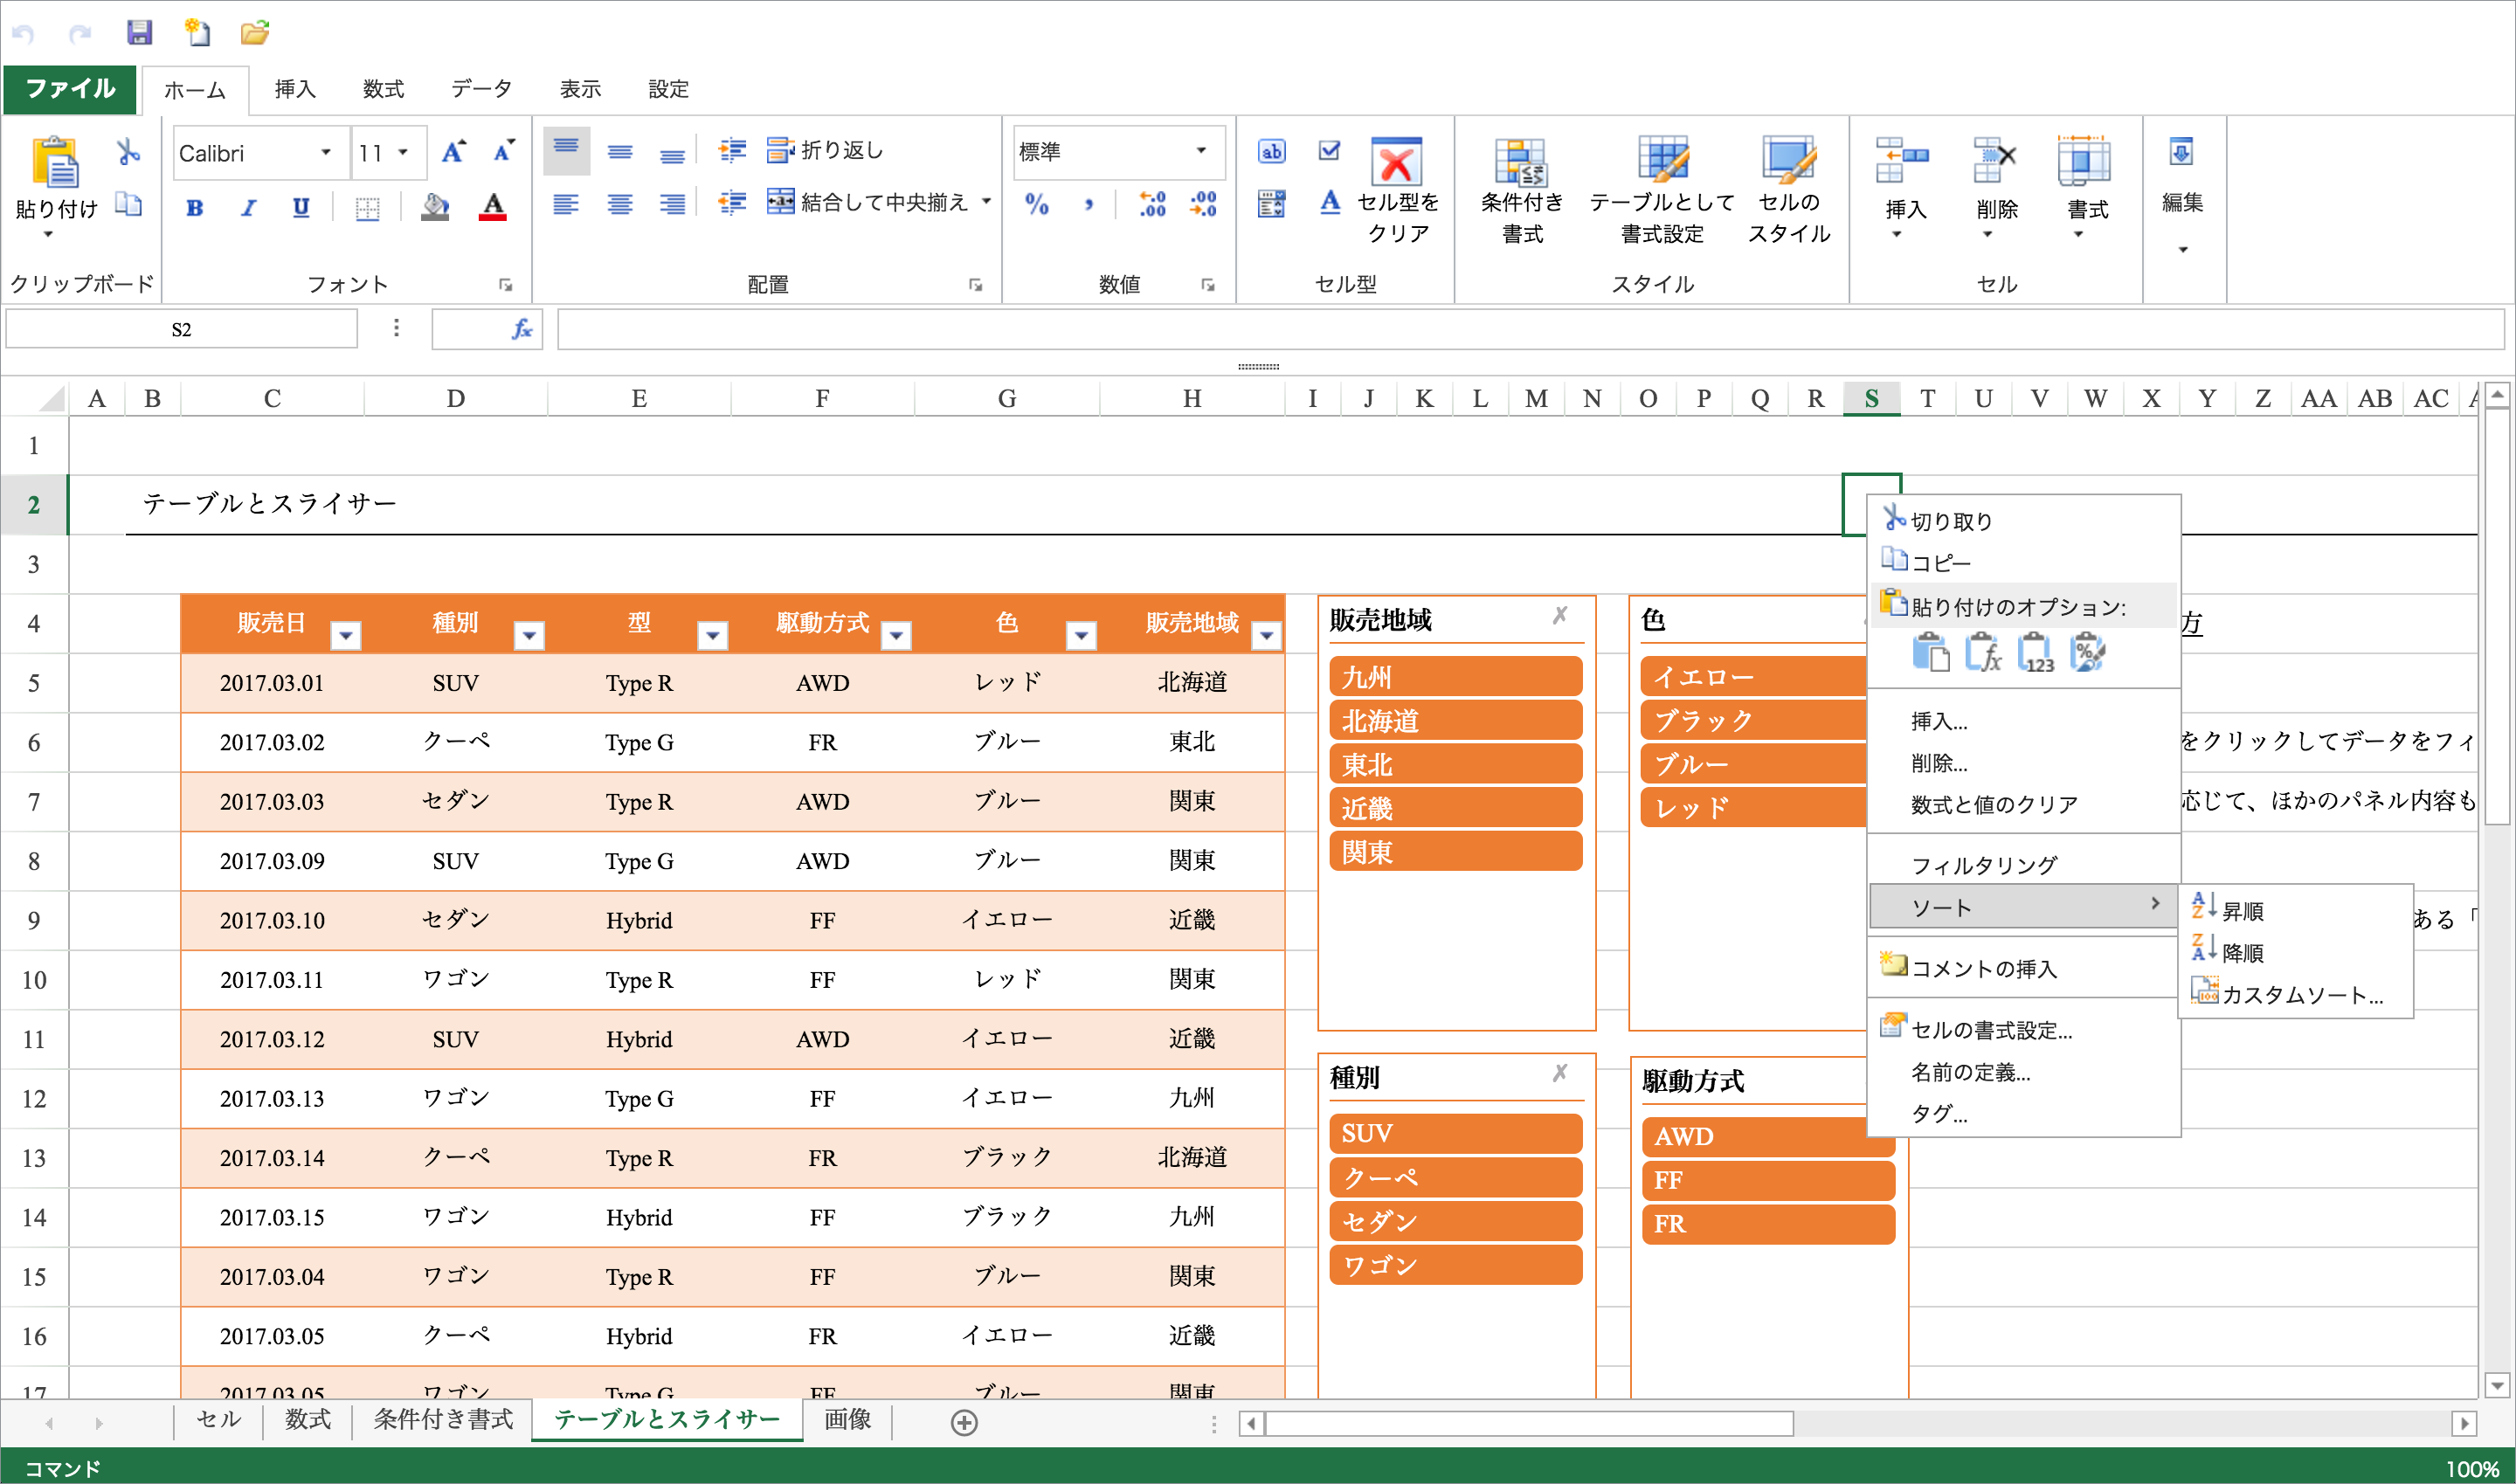This screenshot has height=1484, width=2516.
Task: Filter slicer by 九州 region
Action: click(1456, 676)
